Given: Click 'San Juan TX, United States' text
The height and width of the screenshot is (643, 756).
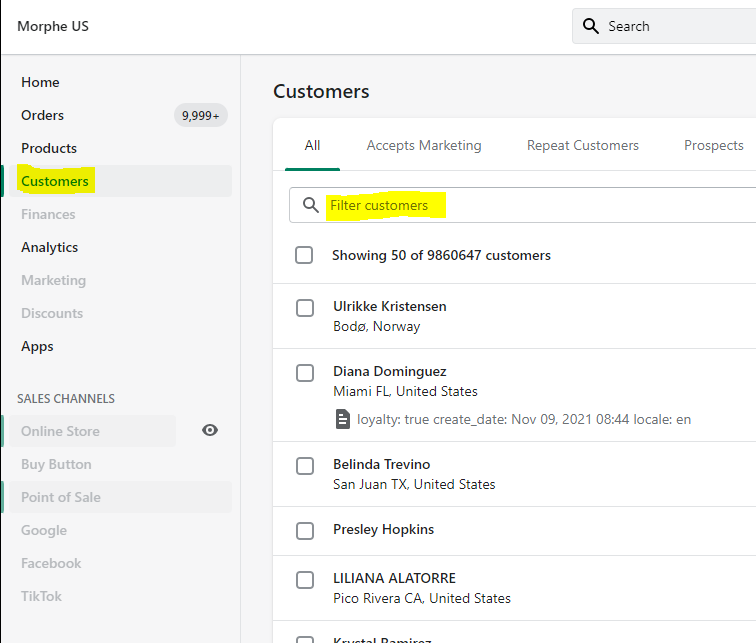Looking at the screenshot, I should tap(414, 484).
